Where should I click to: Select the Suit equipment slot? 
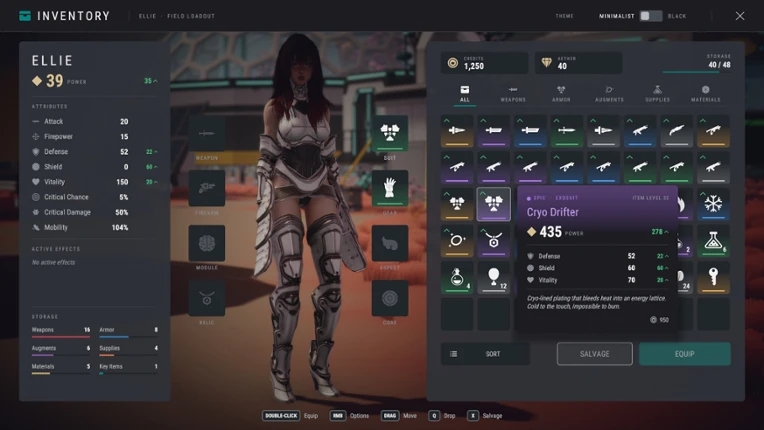coord(390,133)
